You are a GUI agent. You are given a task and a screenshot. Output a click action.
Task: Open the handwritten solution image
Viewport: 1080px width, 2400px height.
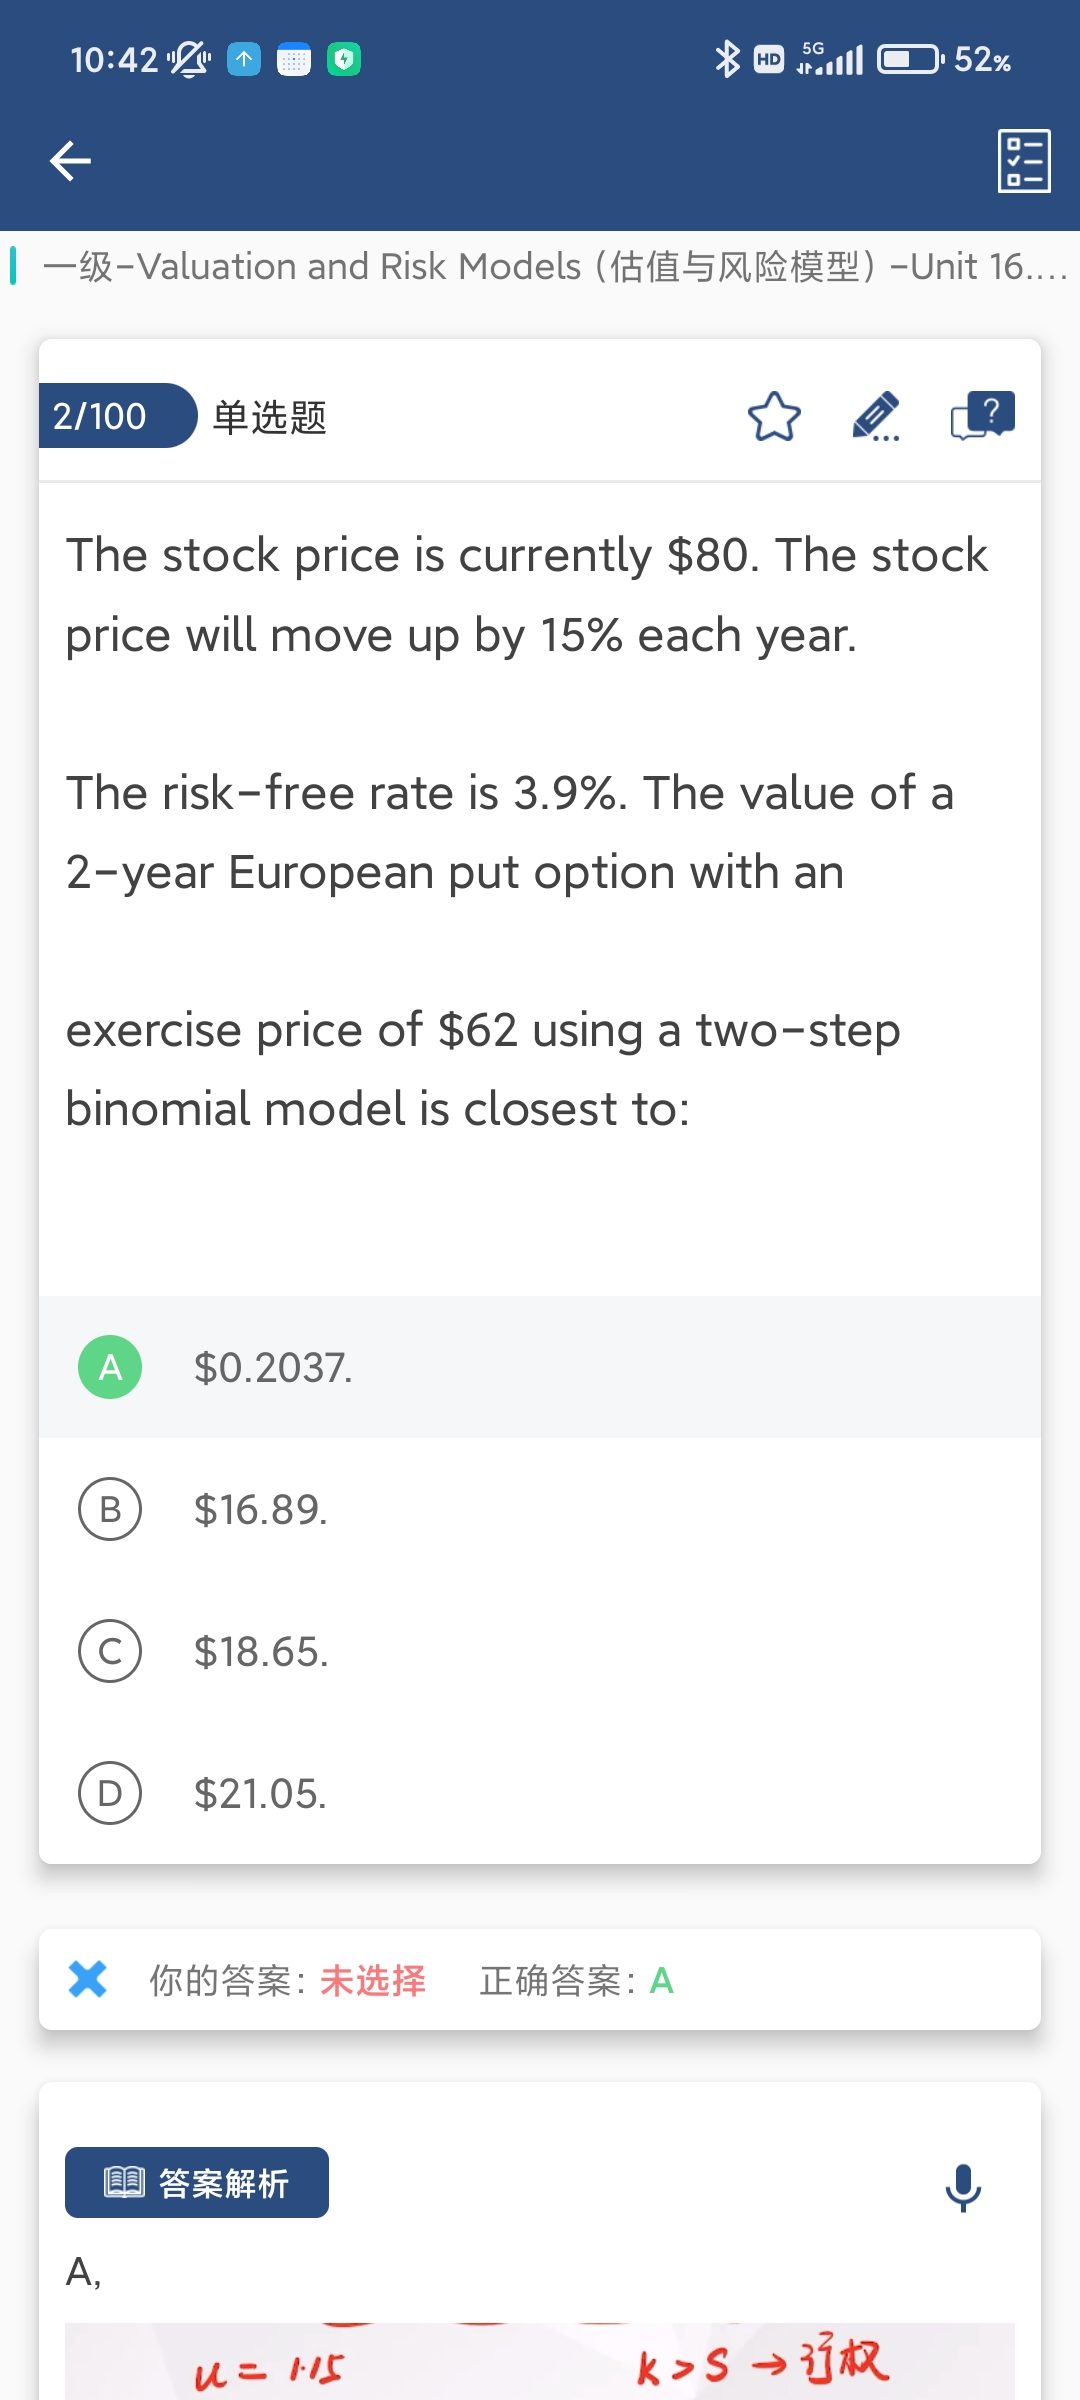click(x=540, y=2362)
